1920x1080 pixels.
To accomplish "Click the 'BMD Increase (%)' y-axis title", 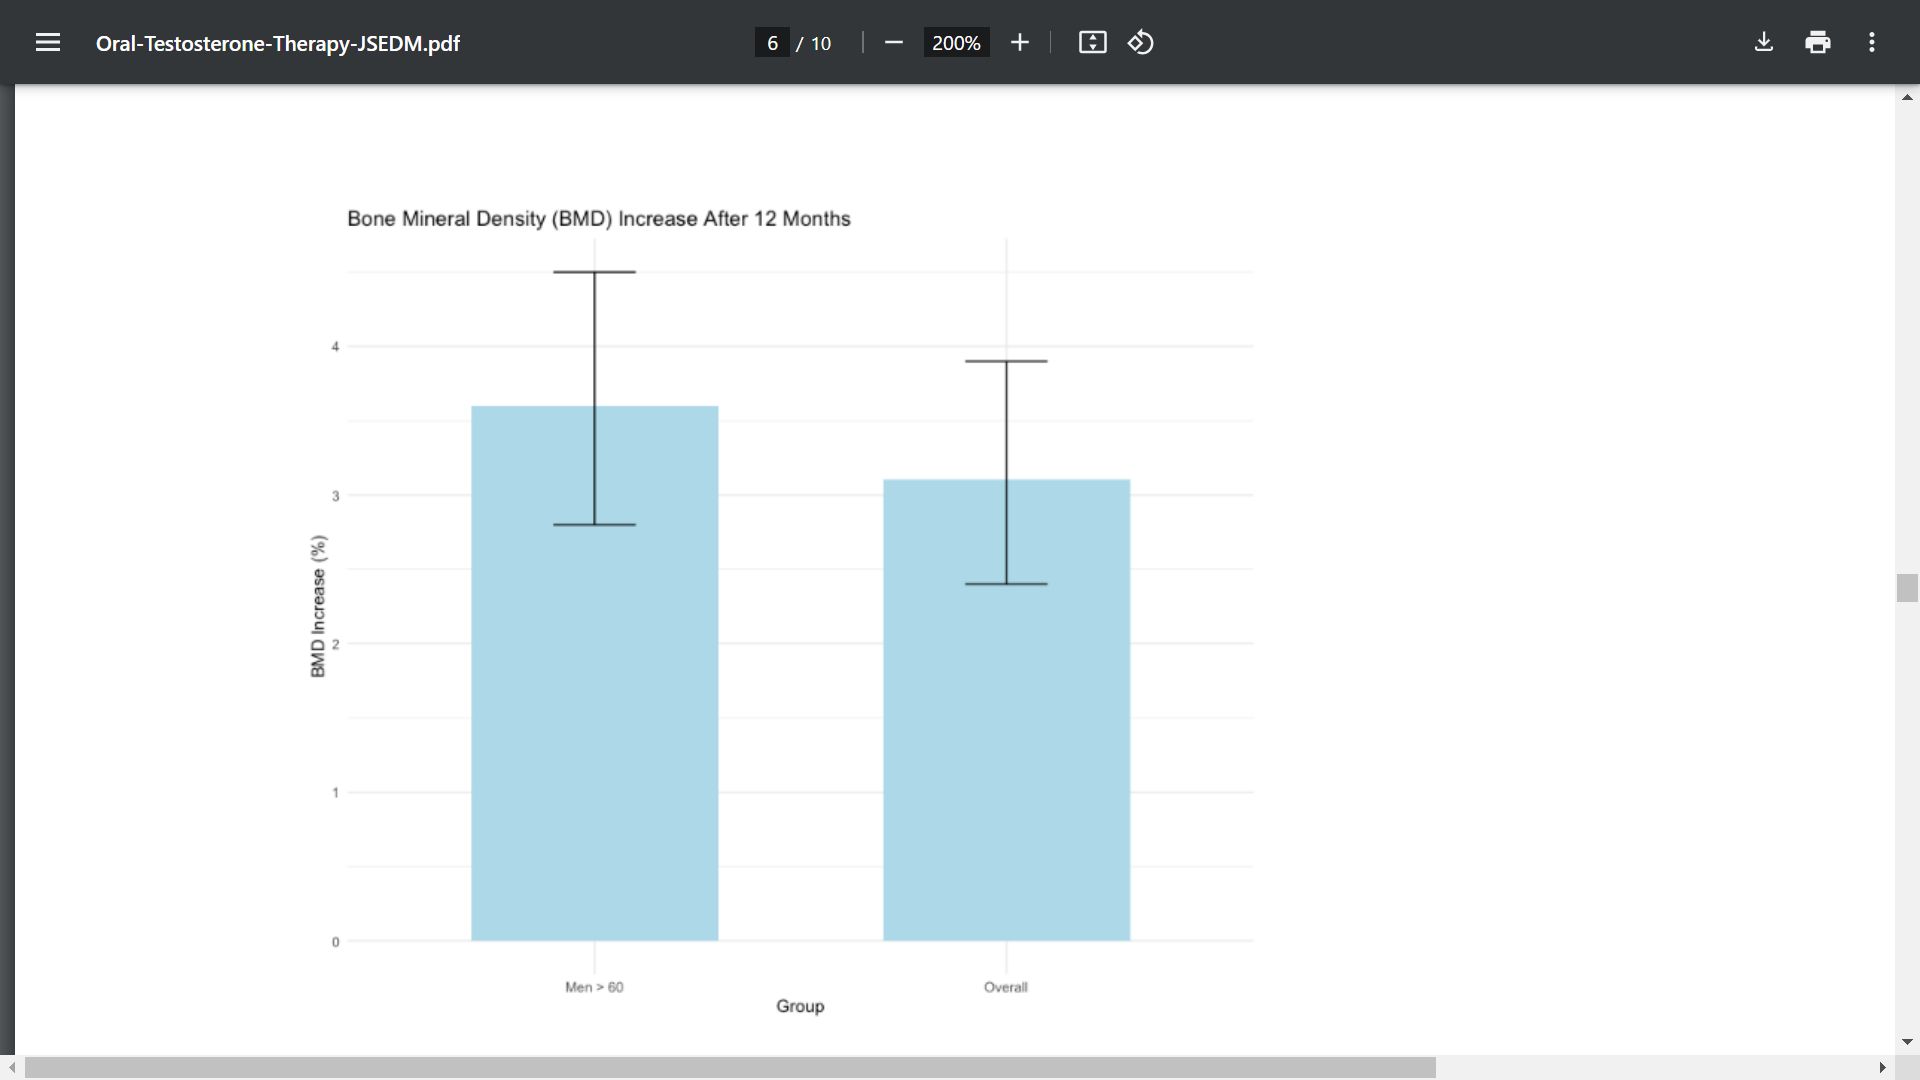I will tap(318, 606).
